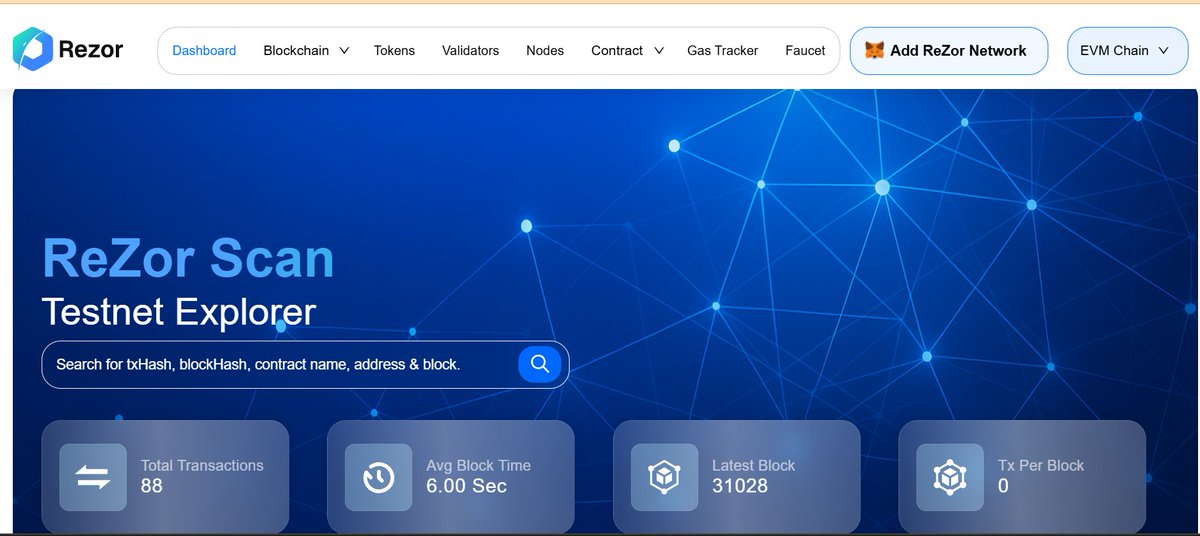Click the Tx Per Block label
Screen dimensions: 1200x536
tap(1041, 465)
